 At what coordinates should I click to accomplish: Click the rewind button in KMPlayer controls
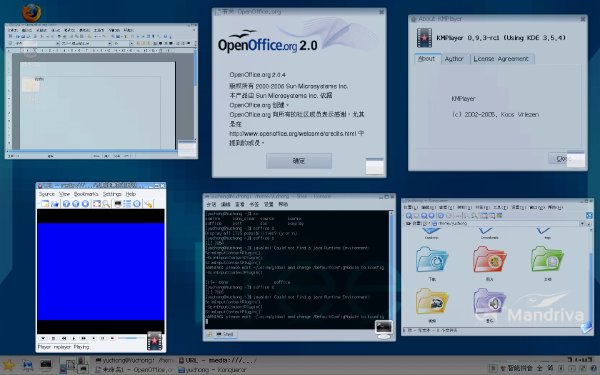[64, 338]
